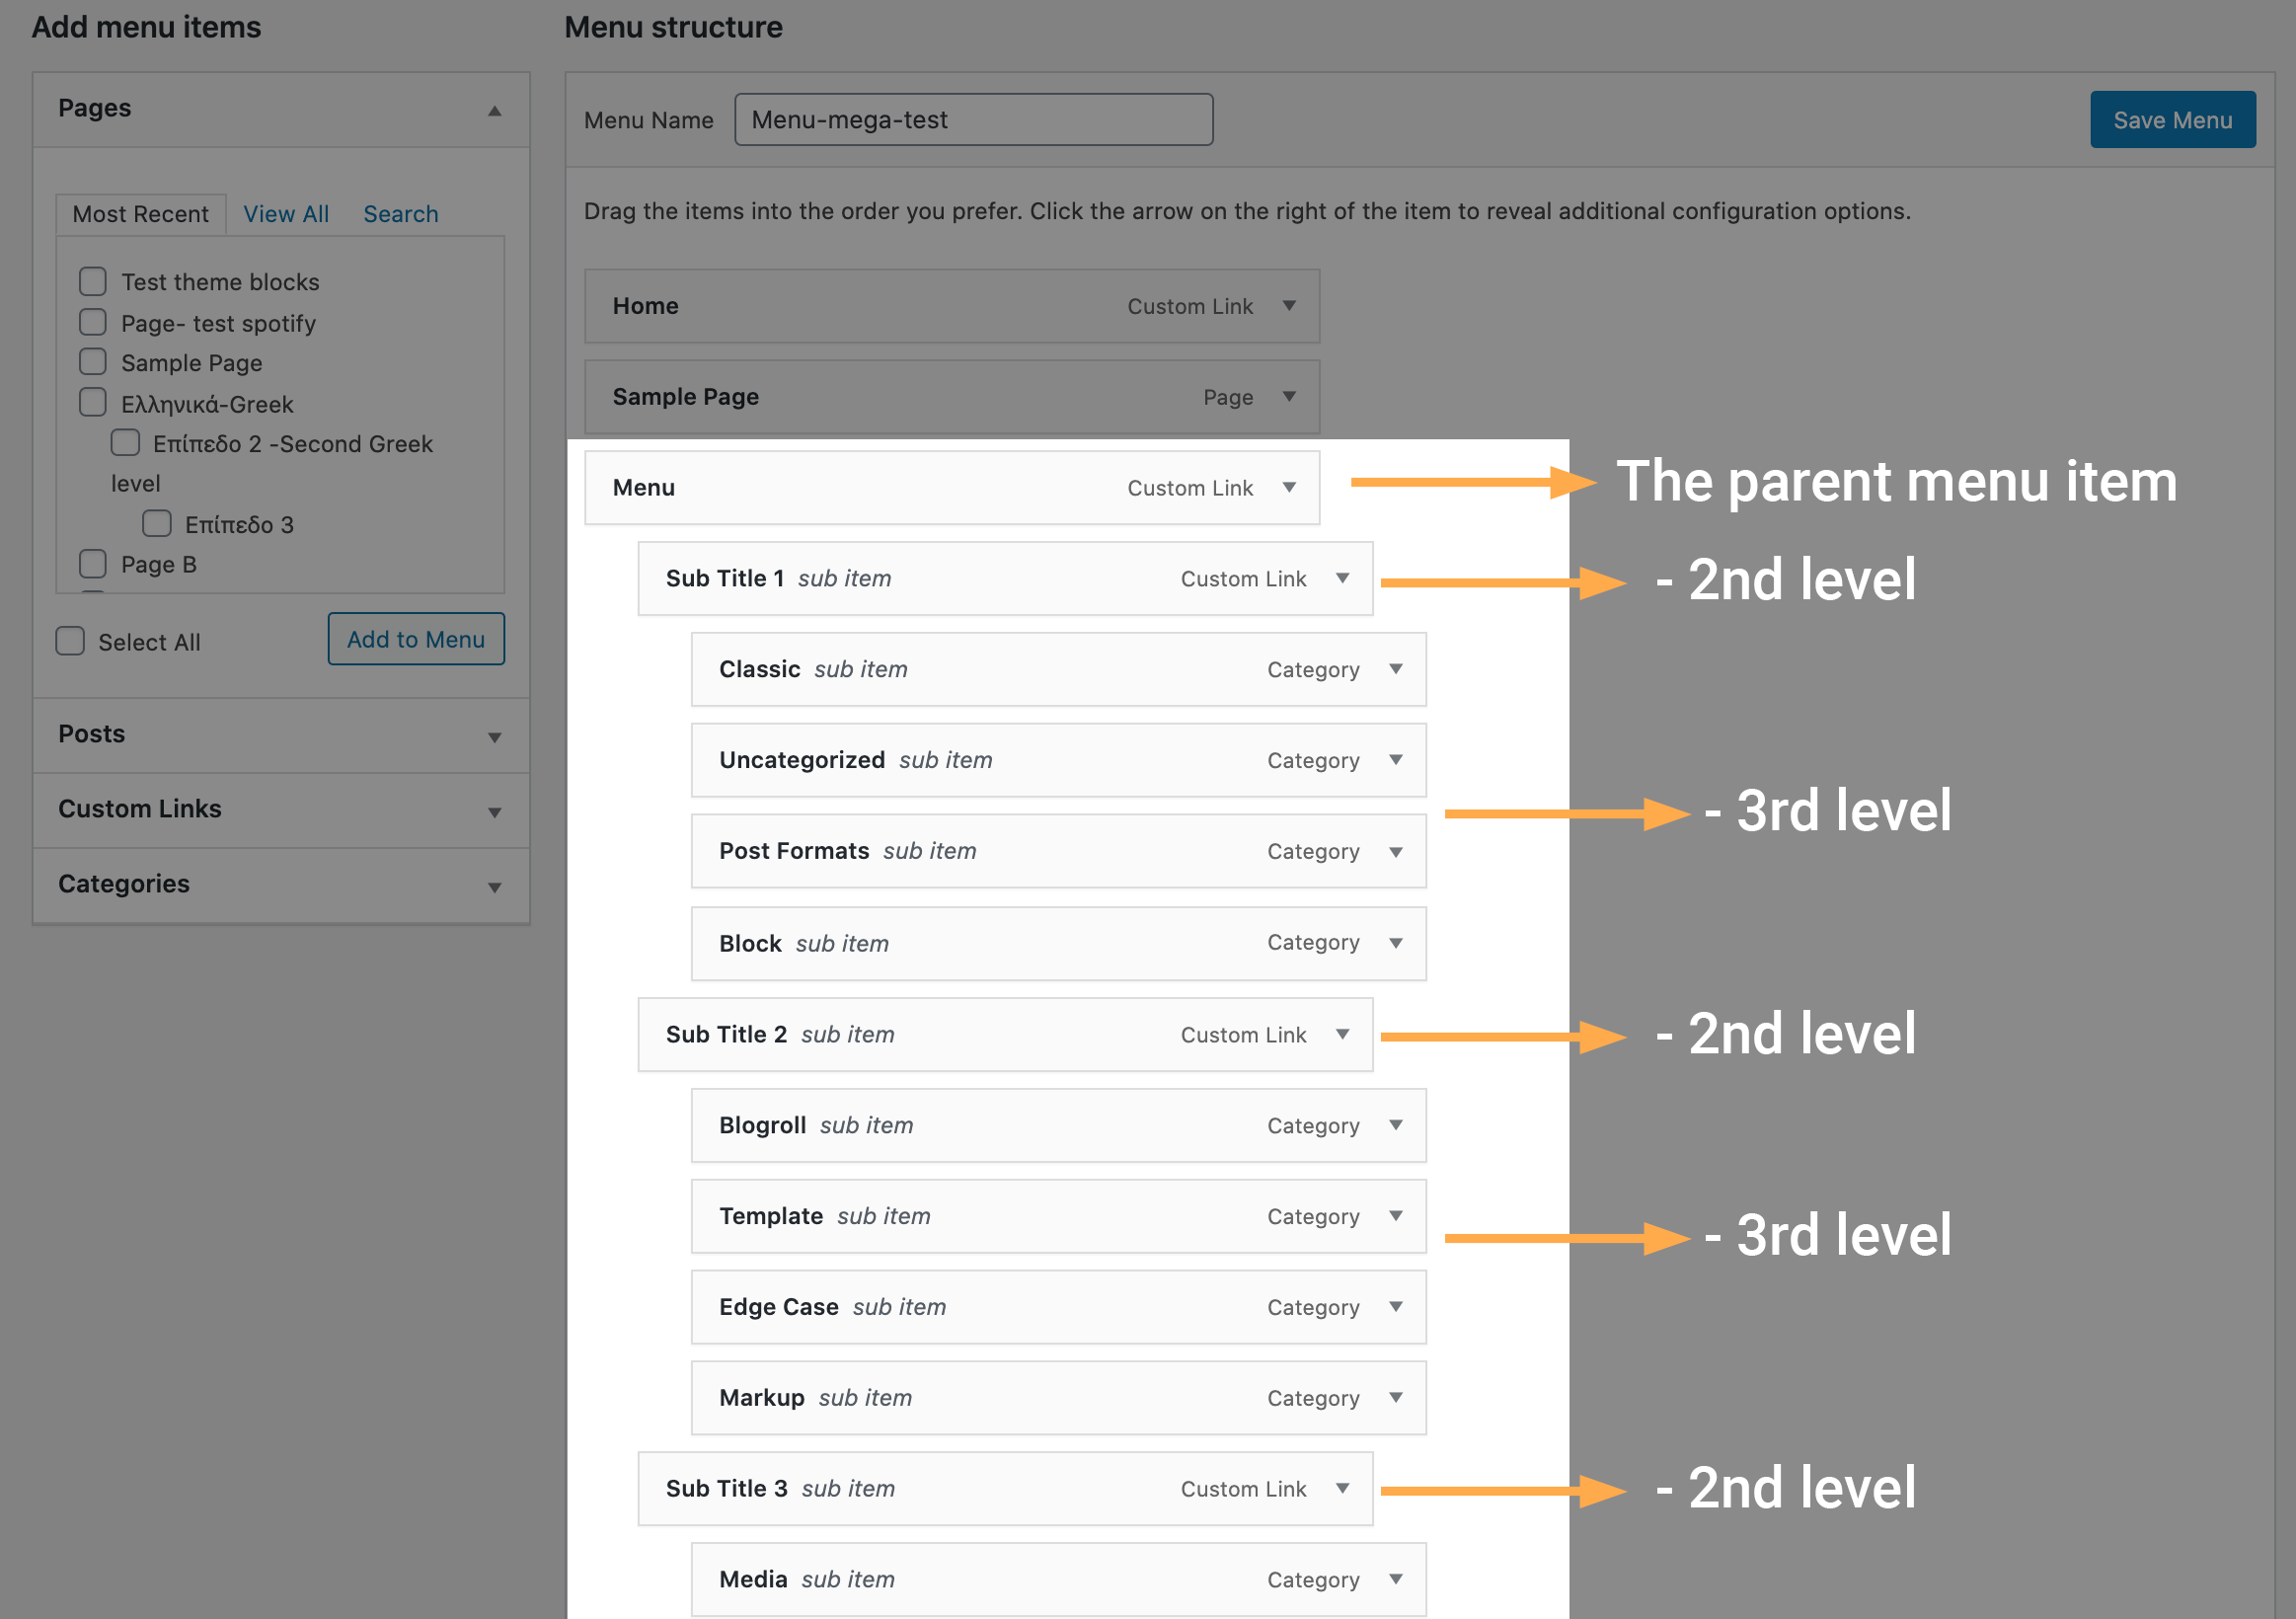Image resolution: width=2296 pixels, height=1619 pixels.
Task: Check the Page B checkbox
Action: click(x=92, y=563)
